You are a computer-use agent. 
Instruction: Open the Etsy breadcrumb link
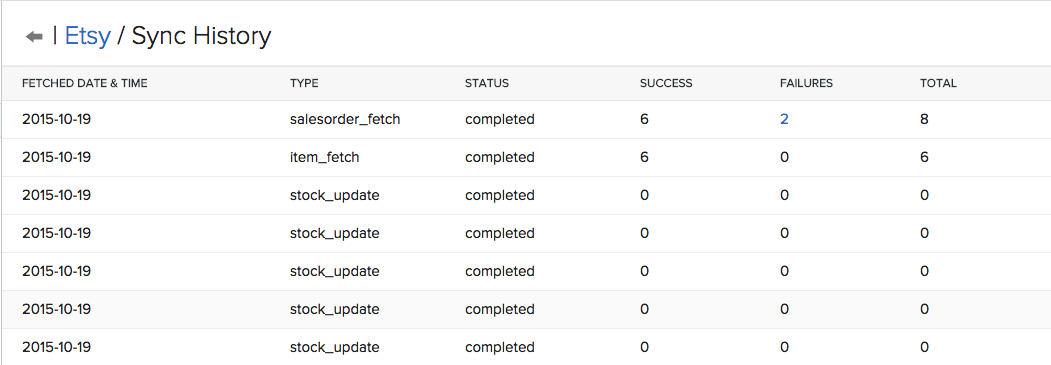click(87, 36)
